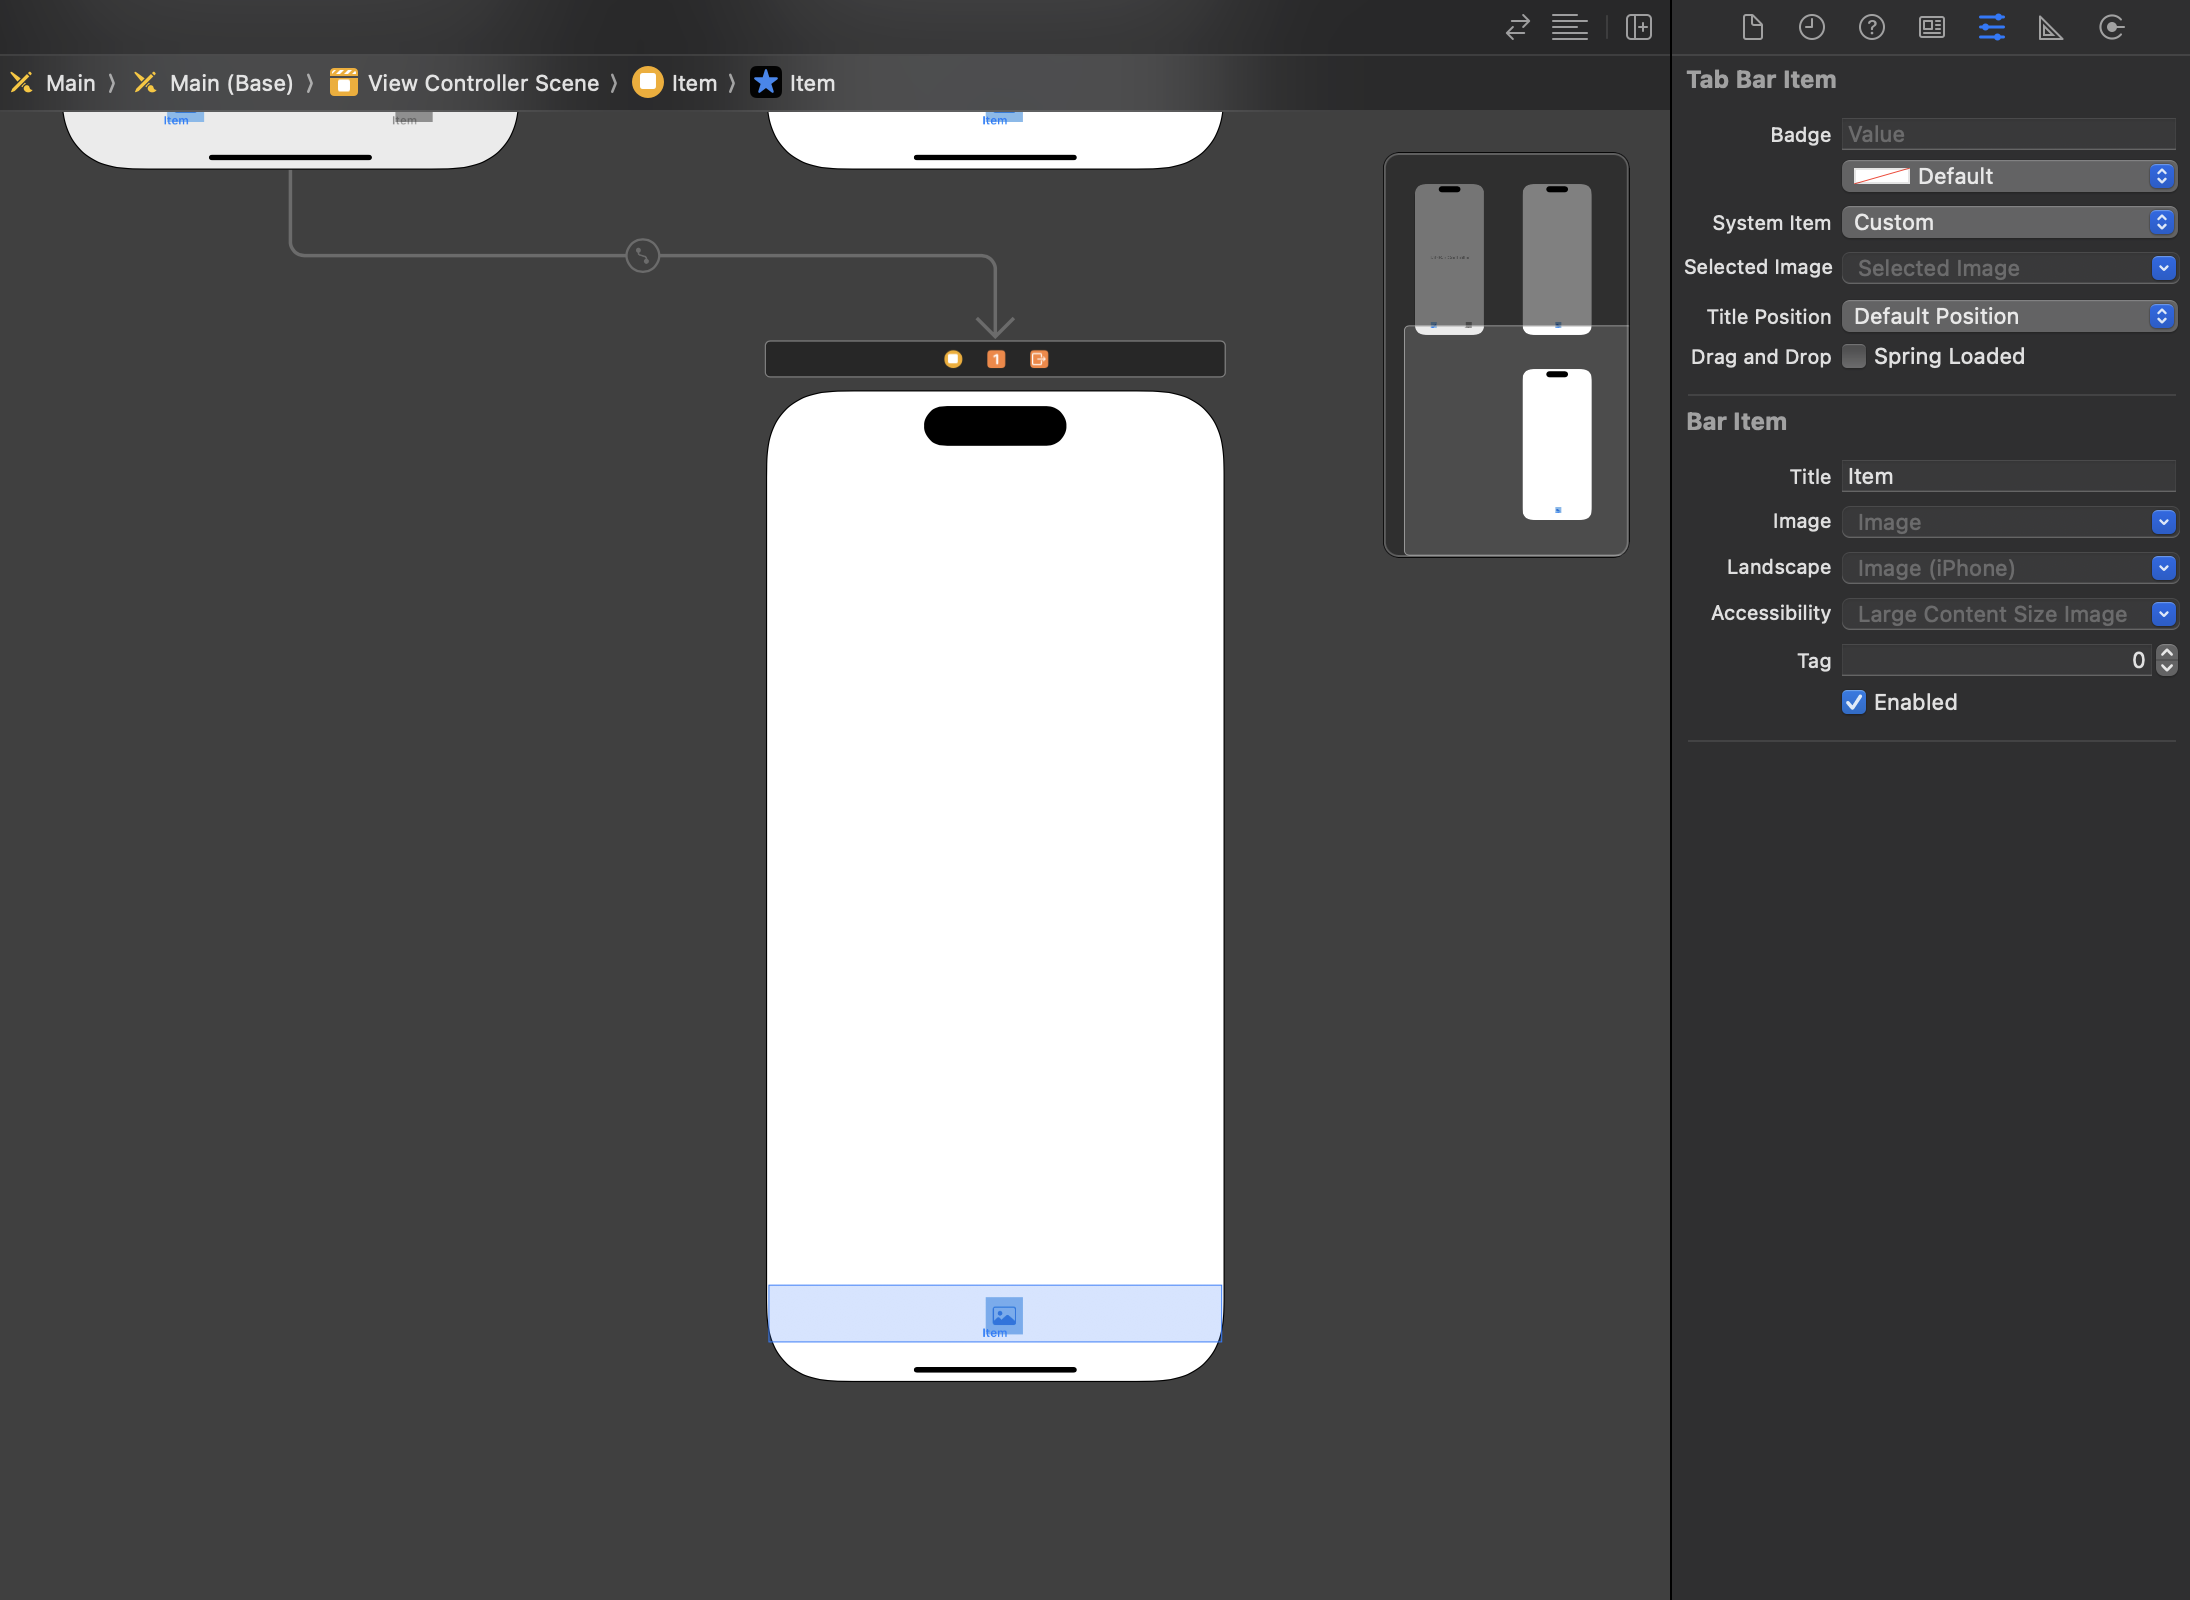Click the segue icon on connector line

pyautogui.click(x=642, y=255)
